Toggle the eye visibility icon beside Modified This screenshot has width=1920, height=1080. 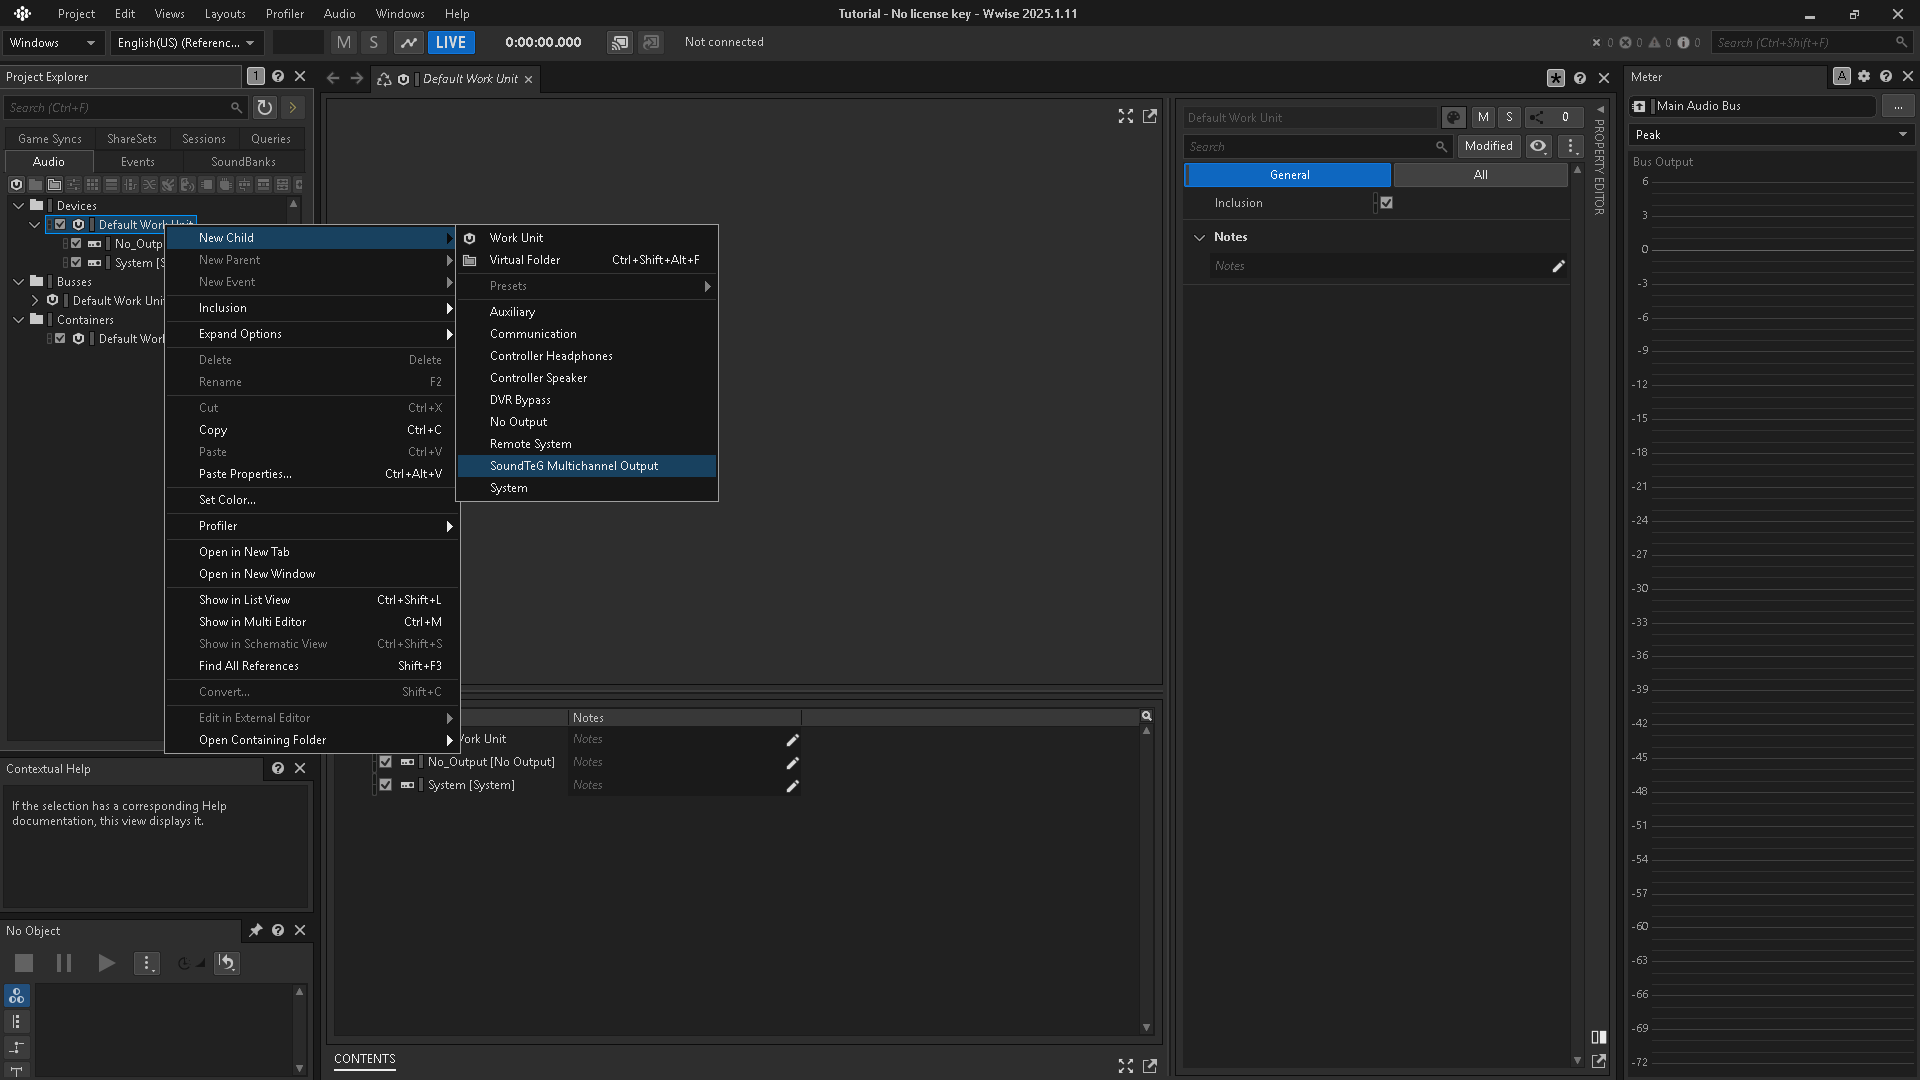pos(1538,146)
